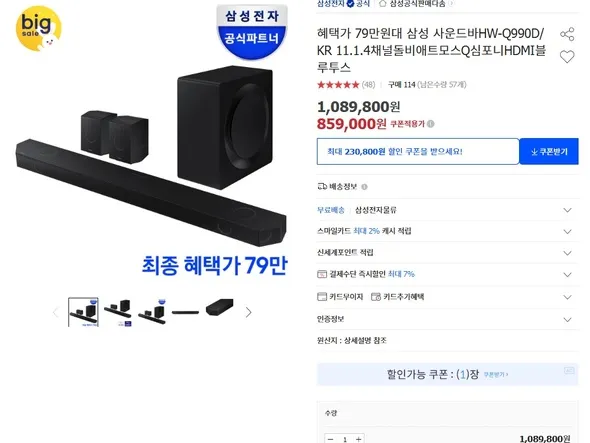
Task: Click the share icon beside product title
Action: point(567,34)
